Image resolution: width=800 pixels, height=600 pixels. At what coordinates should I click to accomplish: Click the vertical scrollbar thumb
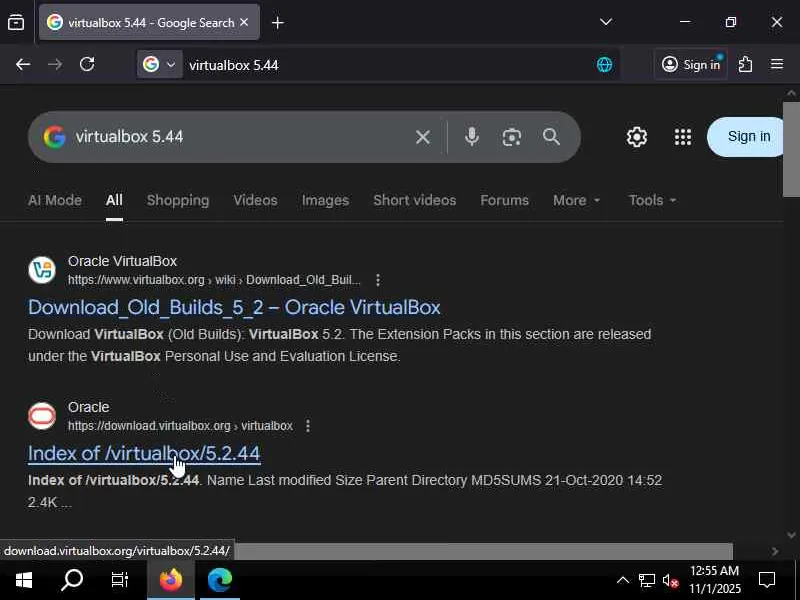point(791,149)
